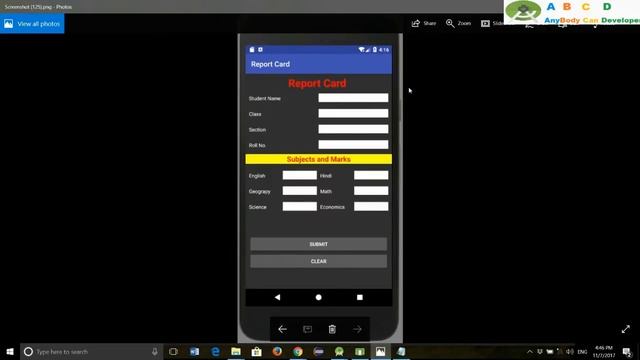640x360 pixels.
Task: Open the Windows Start menu
Action: pos(10,351)
